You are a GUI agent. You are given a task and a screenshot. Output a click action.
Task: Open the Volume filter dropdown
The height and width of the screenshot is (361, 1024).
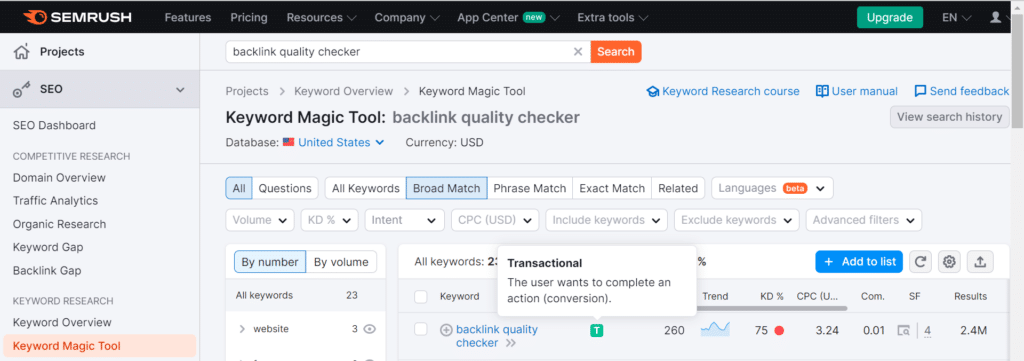260,220
